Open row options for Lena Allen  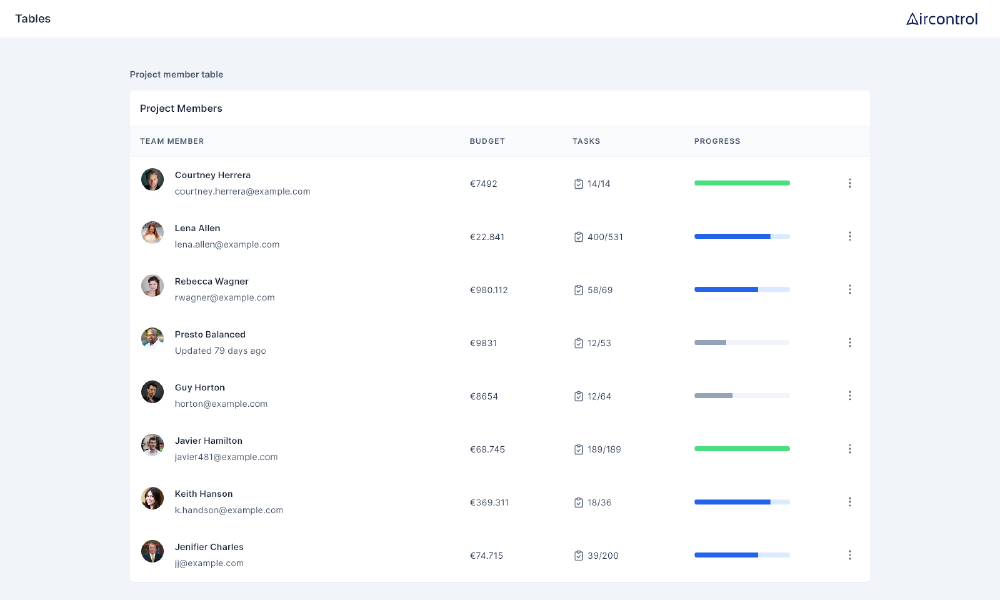click(x=849, y=236)
